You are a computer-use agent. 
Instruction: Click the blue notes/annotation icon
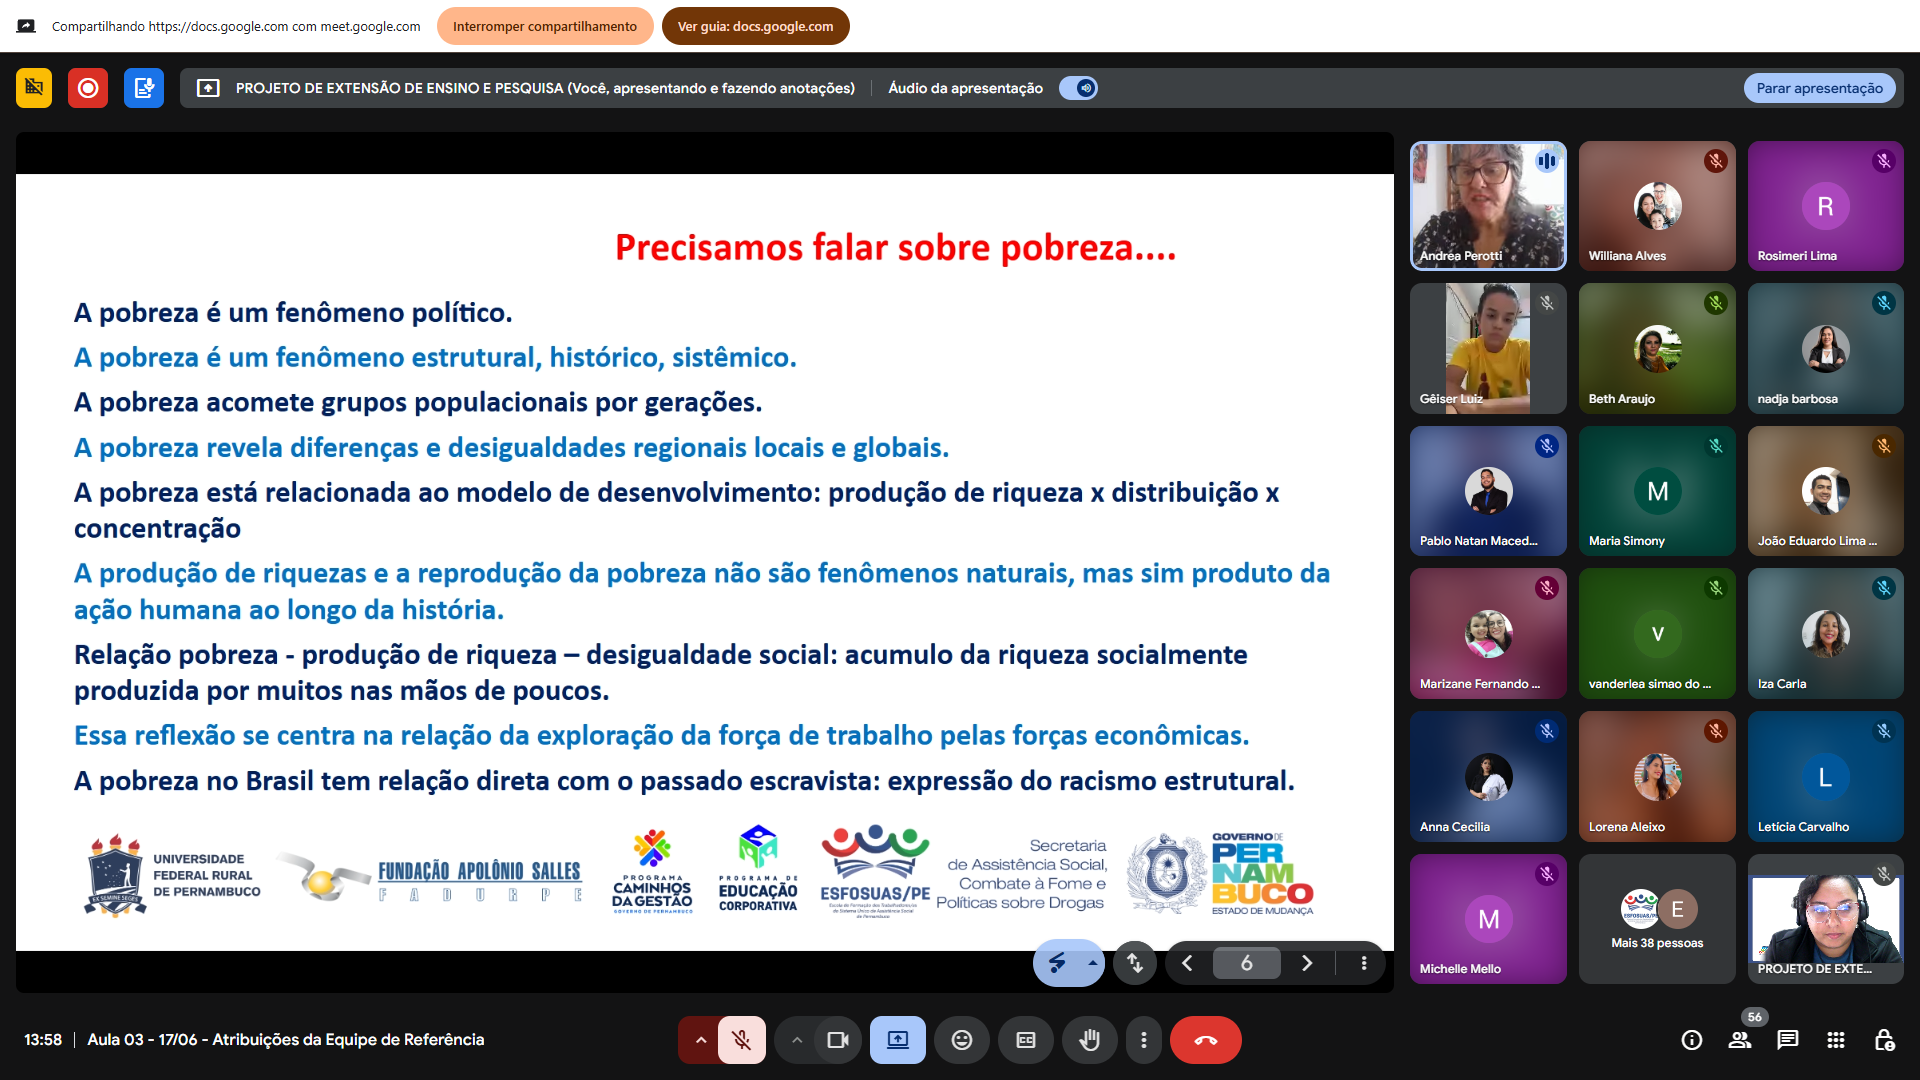coord(144,88)
